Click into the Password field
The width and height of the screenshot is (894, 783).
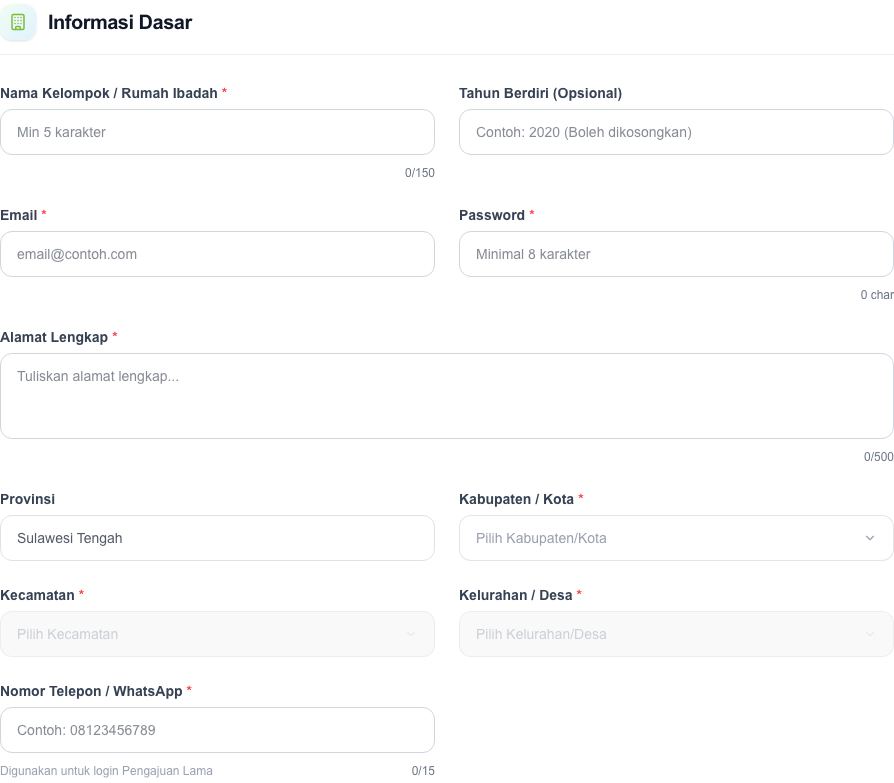676,254
